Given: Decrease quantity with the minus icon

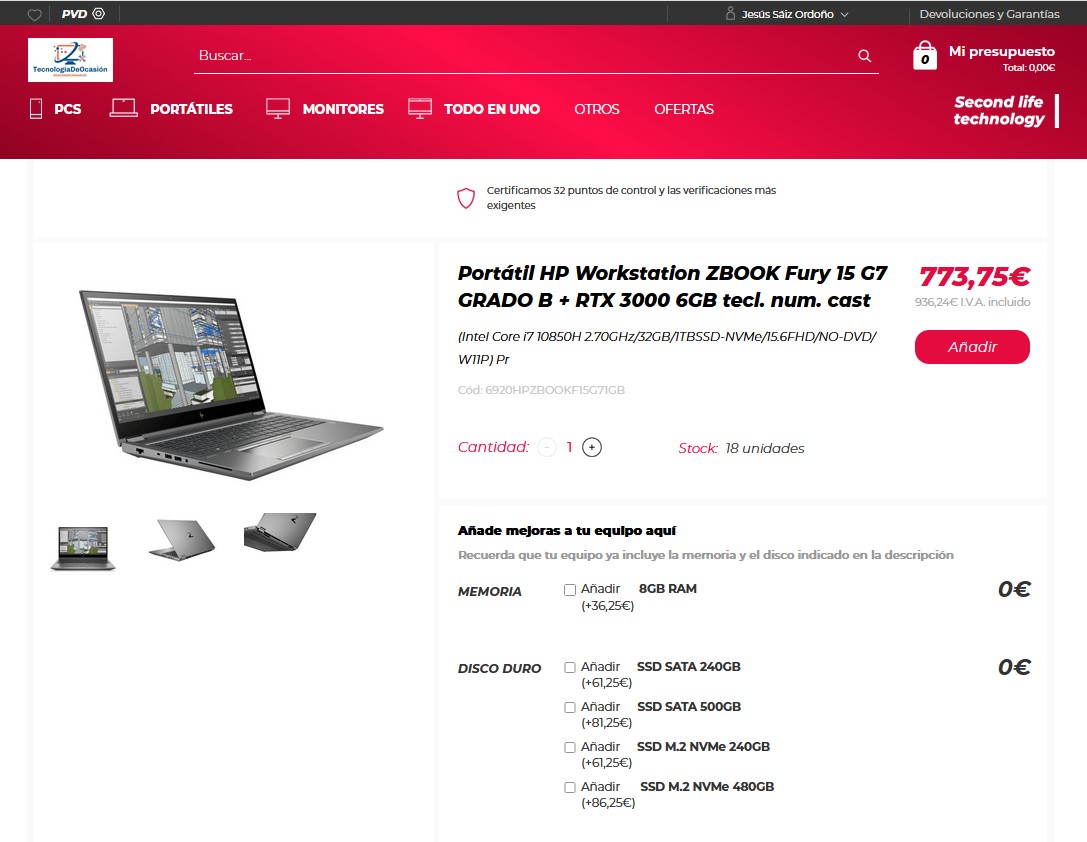Looking at the screenshot, I should pyautogui.click(x=547, y=448).
